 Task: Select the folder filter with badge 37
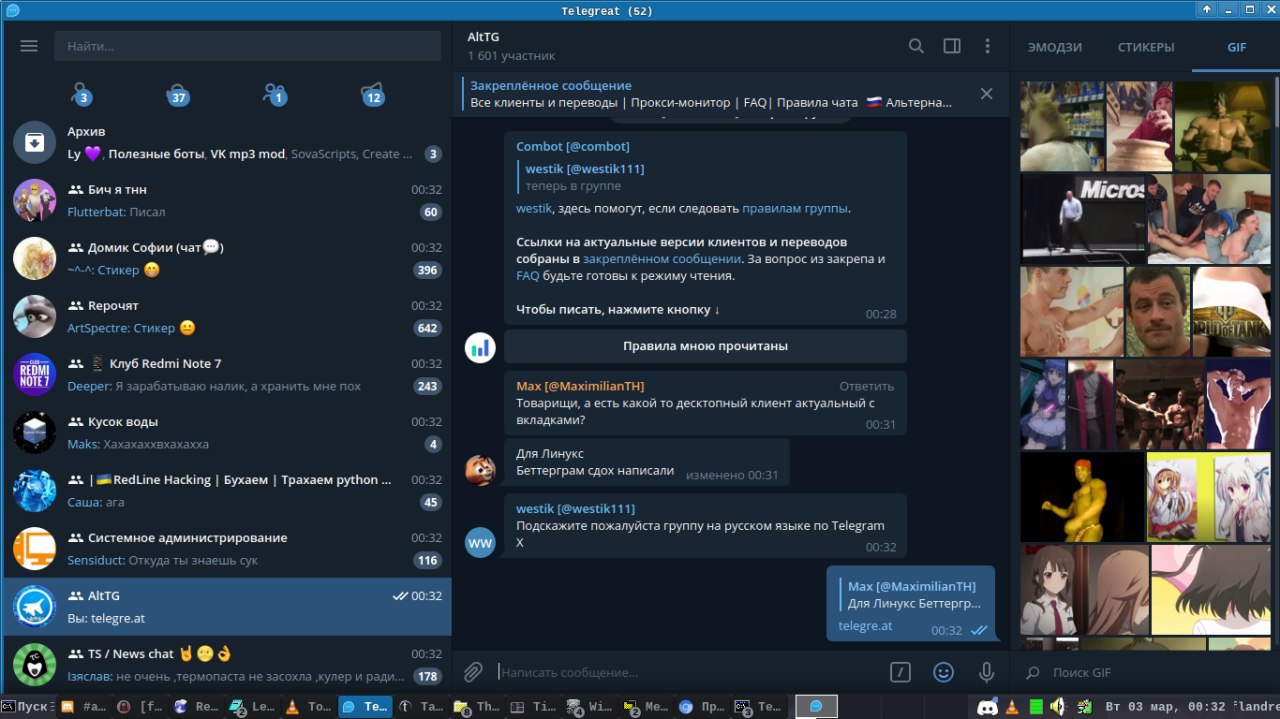[x=178, y=94]
